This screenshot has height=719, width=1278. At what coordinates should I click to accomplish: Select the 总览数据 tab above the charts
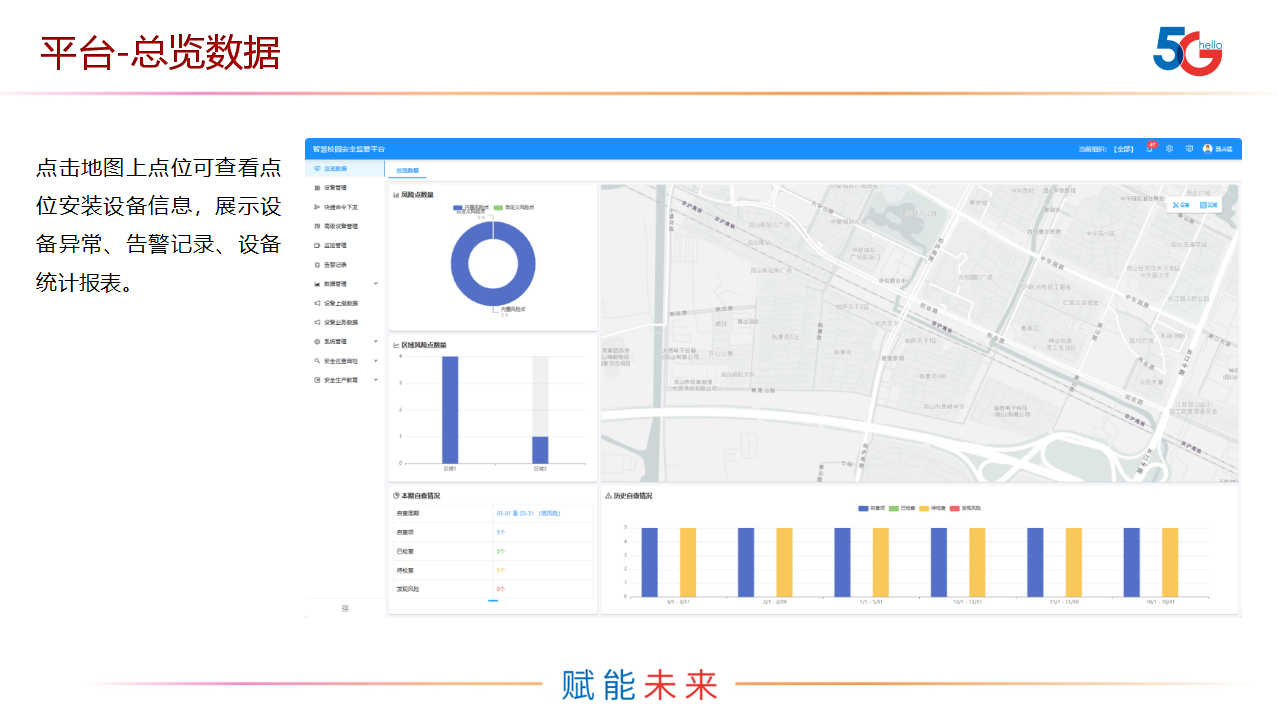point(407,171)
